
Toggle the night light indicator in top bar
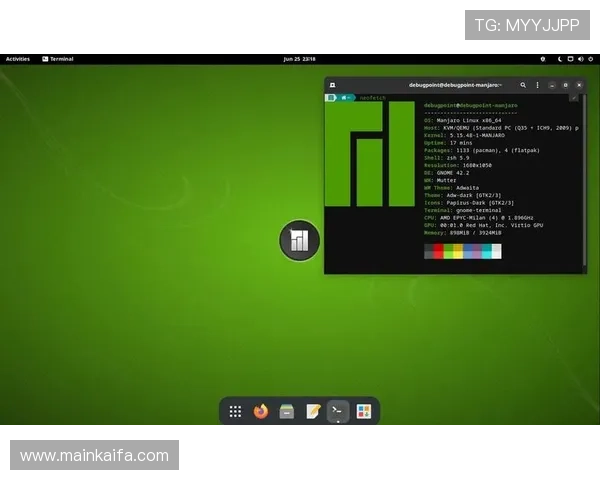[560, 59]
